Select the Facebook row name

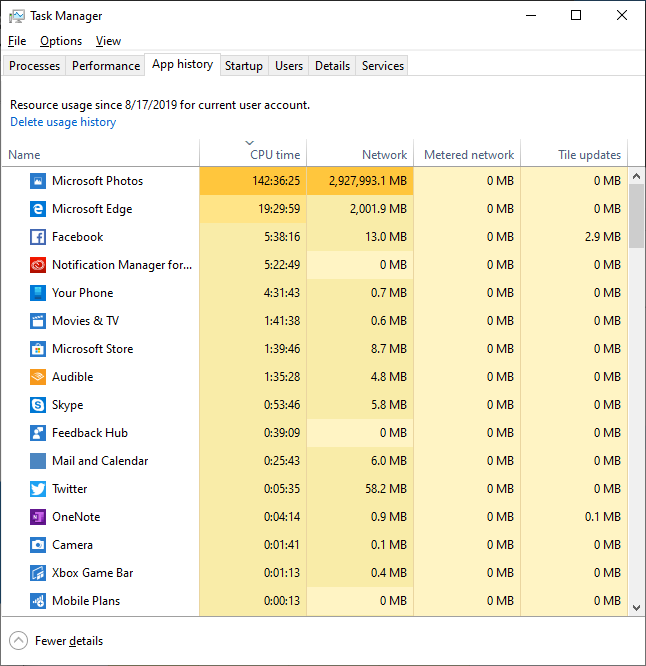click(x=77, y=237)
